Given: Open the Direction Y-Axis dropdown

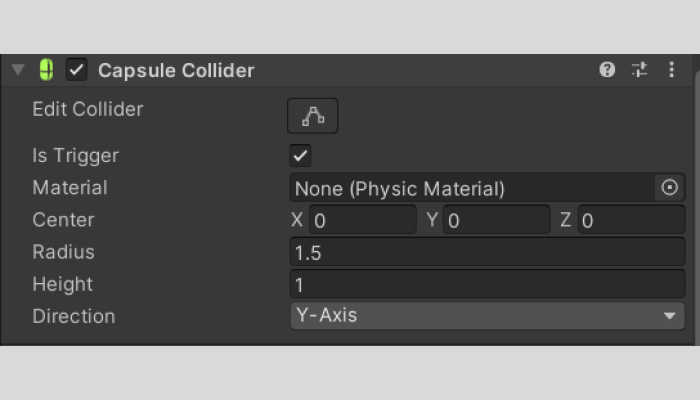Looking at the screenshot, I should 486,316.
